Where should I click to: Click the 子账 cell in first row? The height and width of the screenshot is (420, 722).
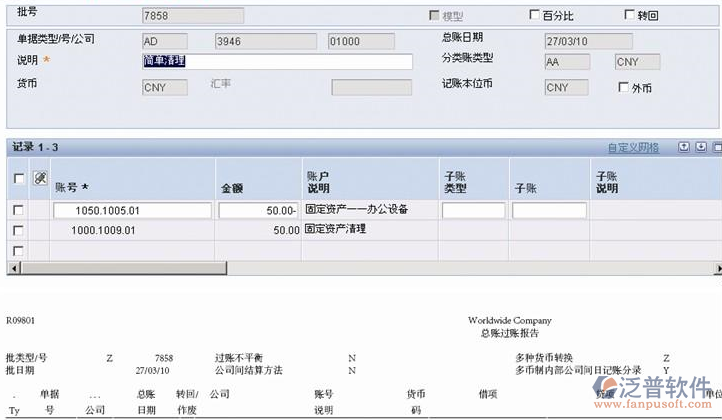549,210
